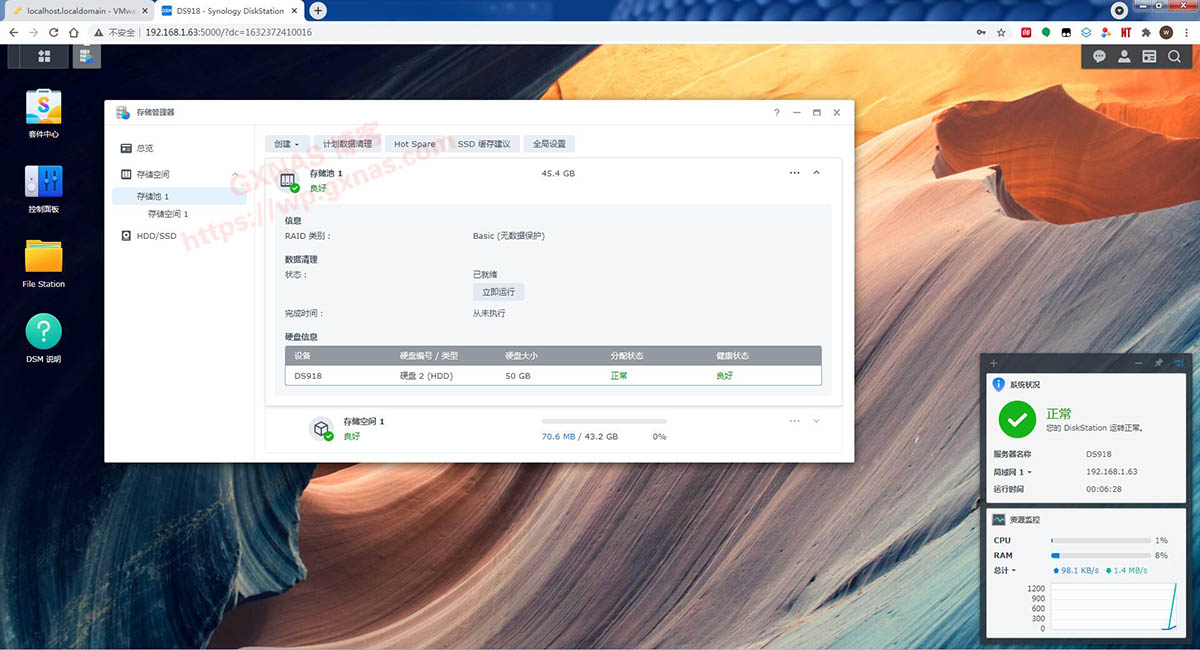Click the uptime value 00:06:28
The height and width of the screenshot is (650, 1200).
[x=1104, y=489]
